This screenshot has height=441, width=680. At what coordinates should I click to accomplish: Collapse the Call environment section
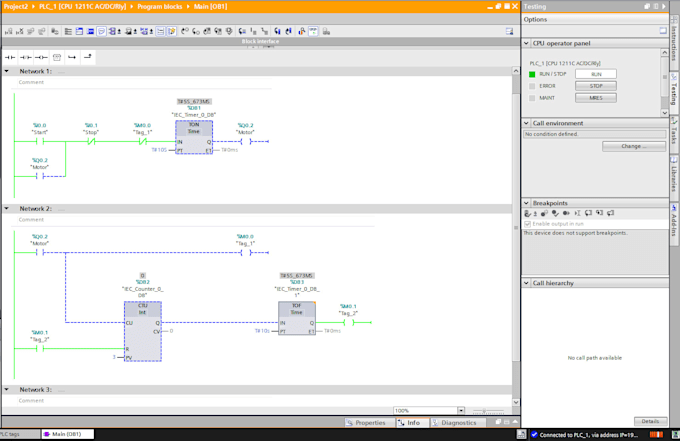[x=526, y=123]
